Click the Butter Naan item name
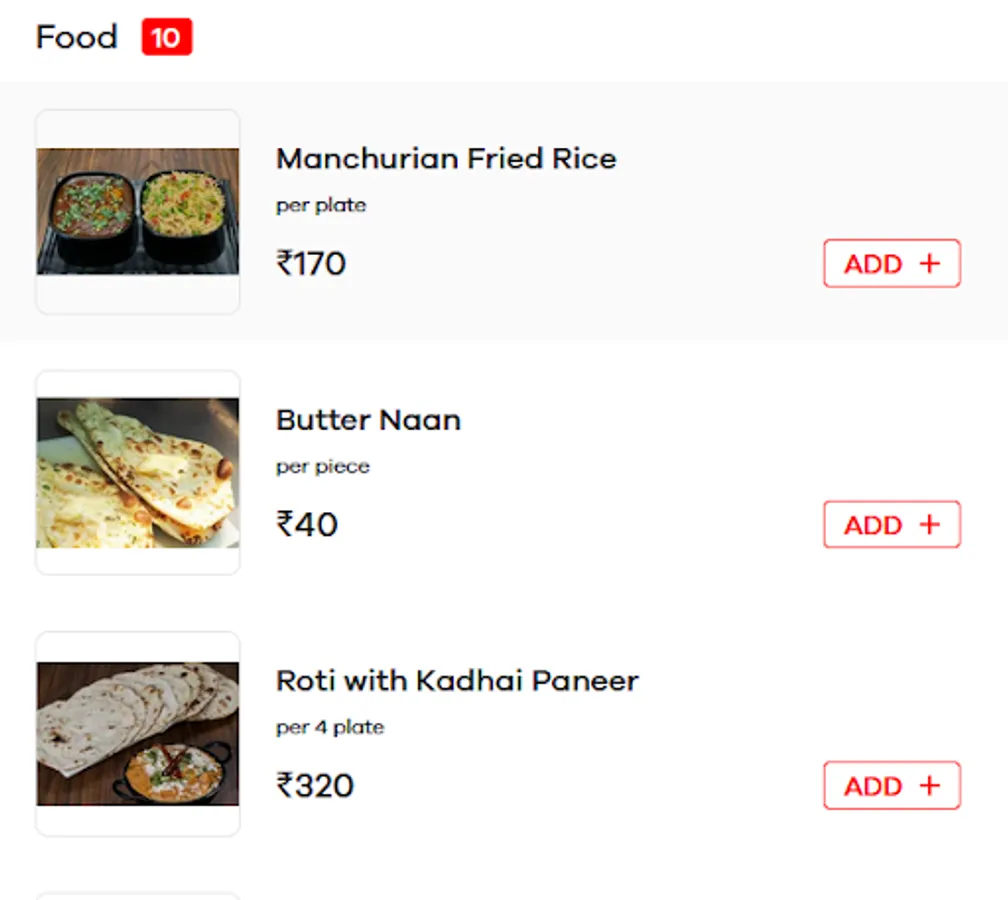Screen dimensions: 1008x900 click(x=368, y=420)
